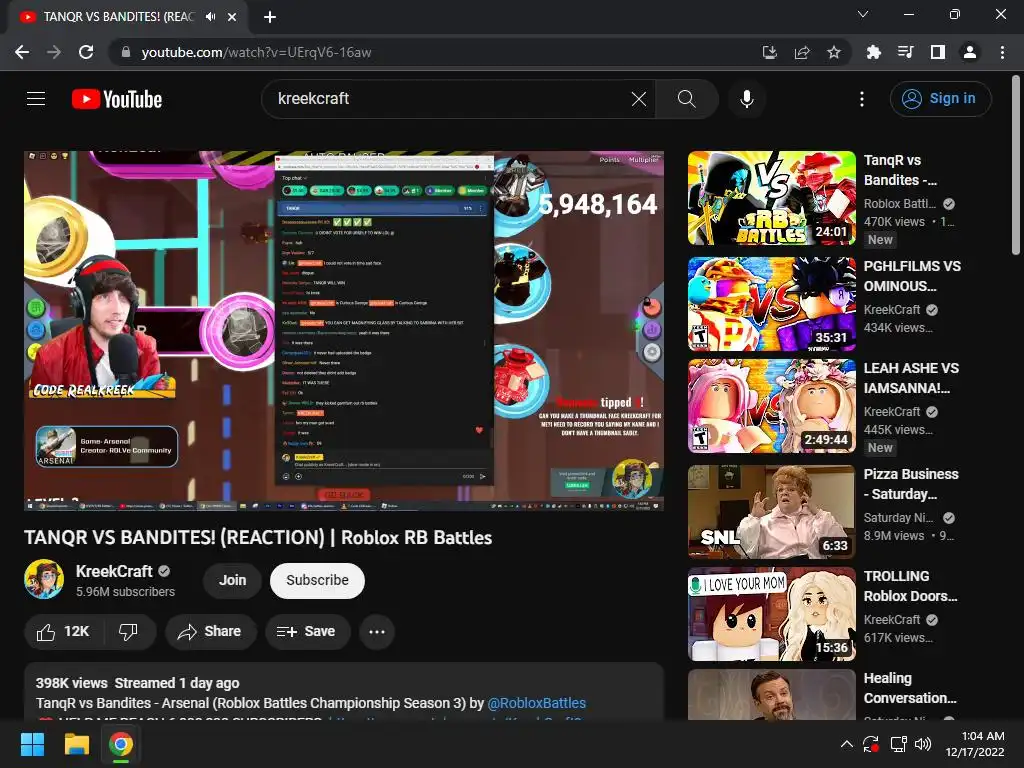Screen dimensions: 1024x768
Task: Reload the page
Action: 86,52
